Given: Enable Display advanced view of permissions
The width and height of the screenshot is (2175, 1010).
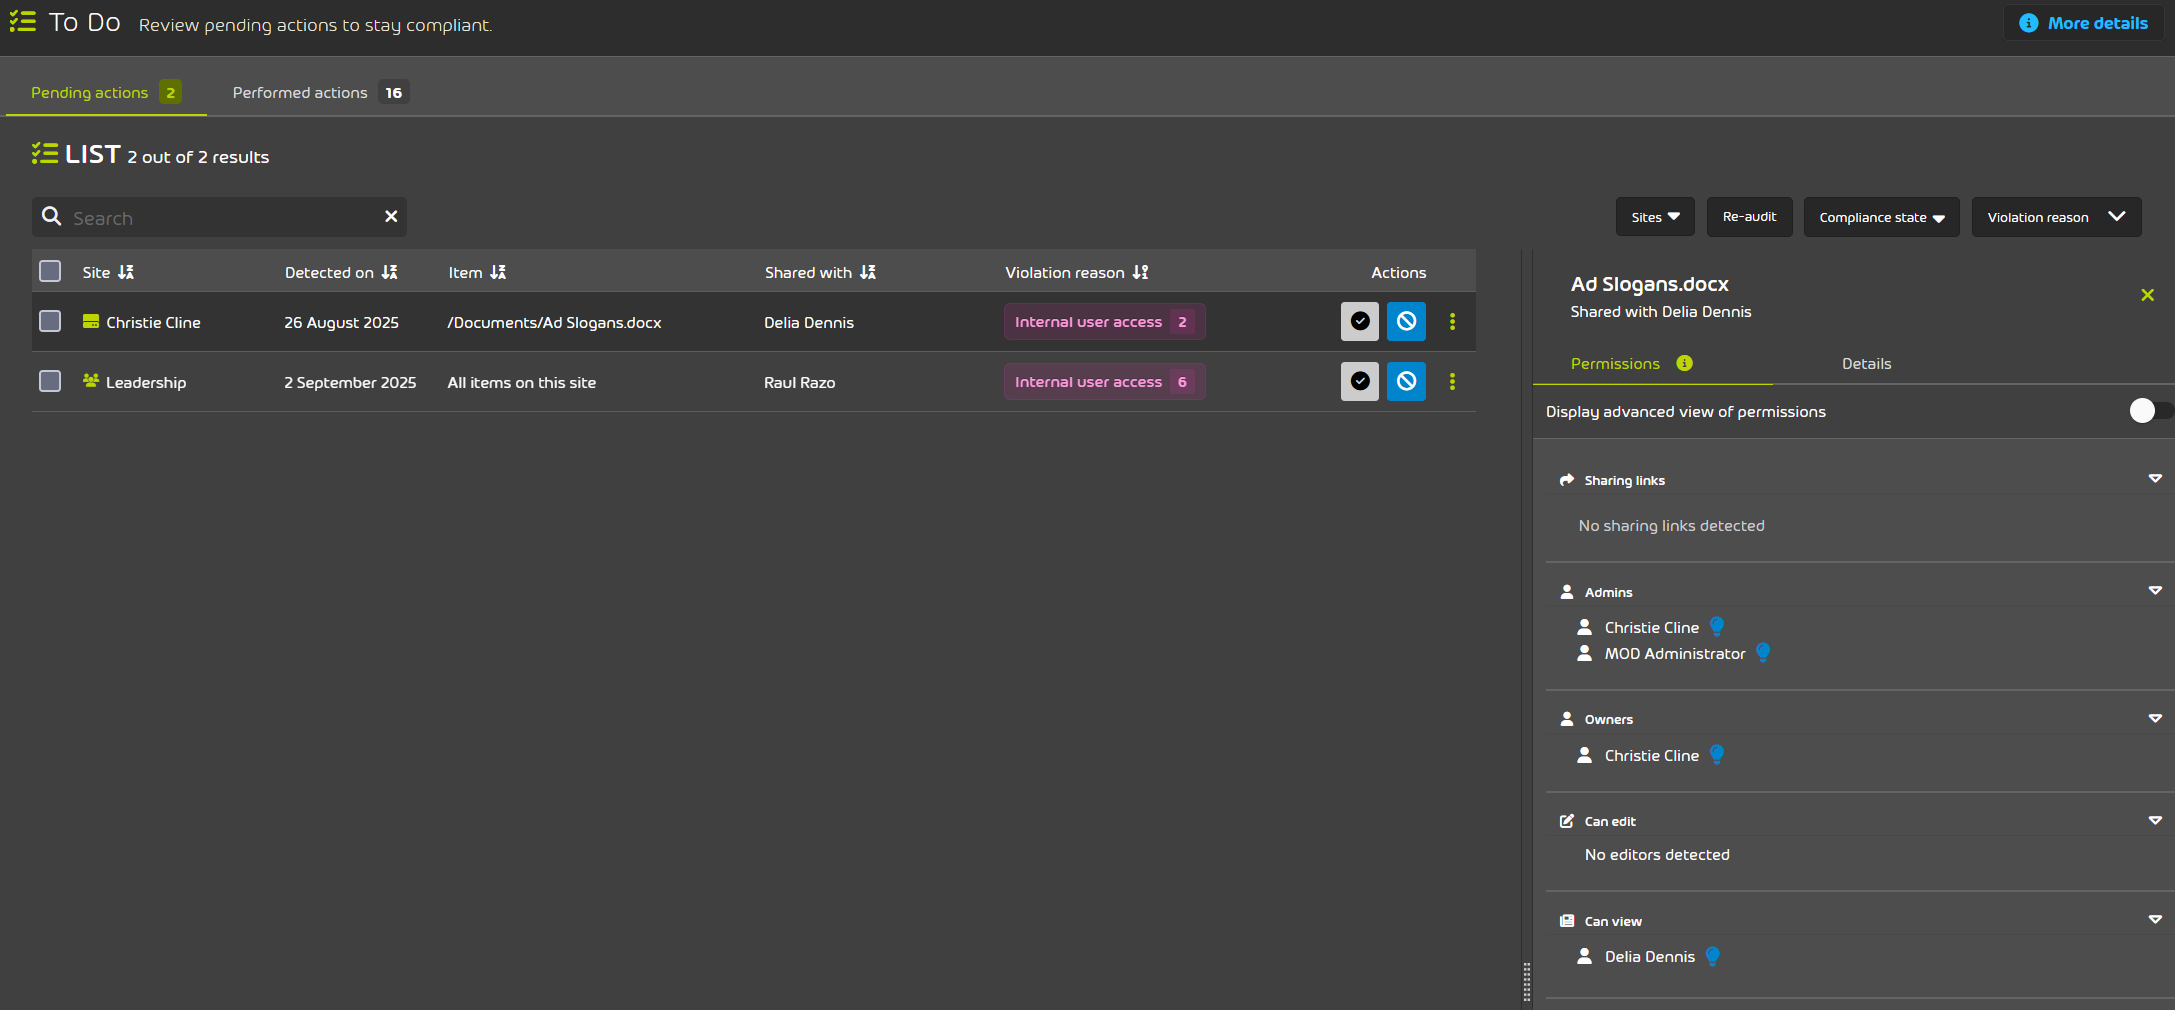Looking at the screenshot, I should click(x=2142, y=410).
